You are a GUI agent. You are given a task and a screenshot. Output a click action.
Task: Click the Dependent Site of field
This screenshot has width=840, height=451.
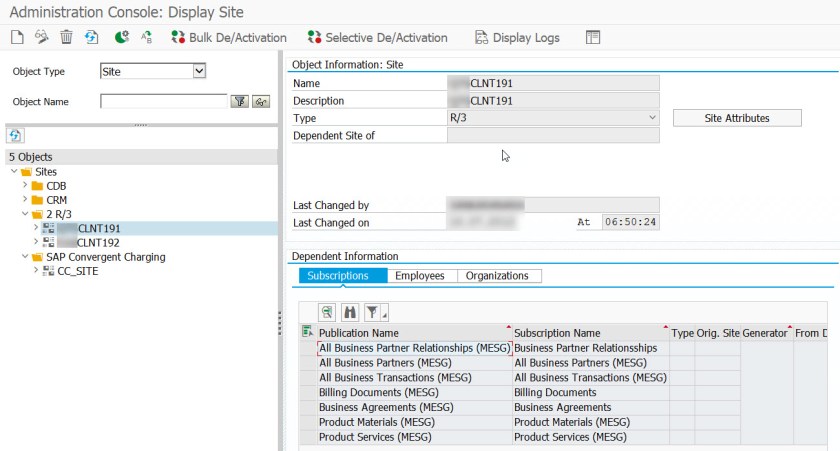(x=553, y=136)
